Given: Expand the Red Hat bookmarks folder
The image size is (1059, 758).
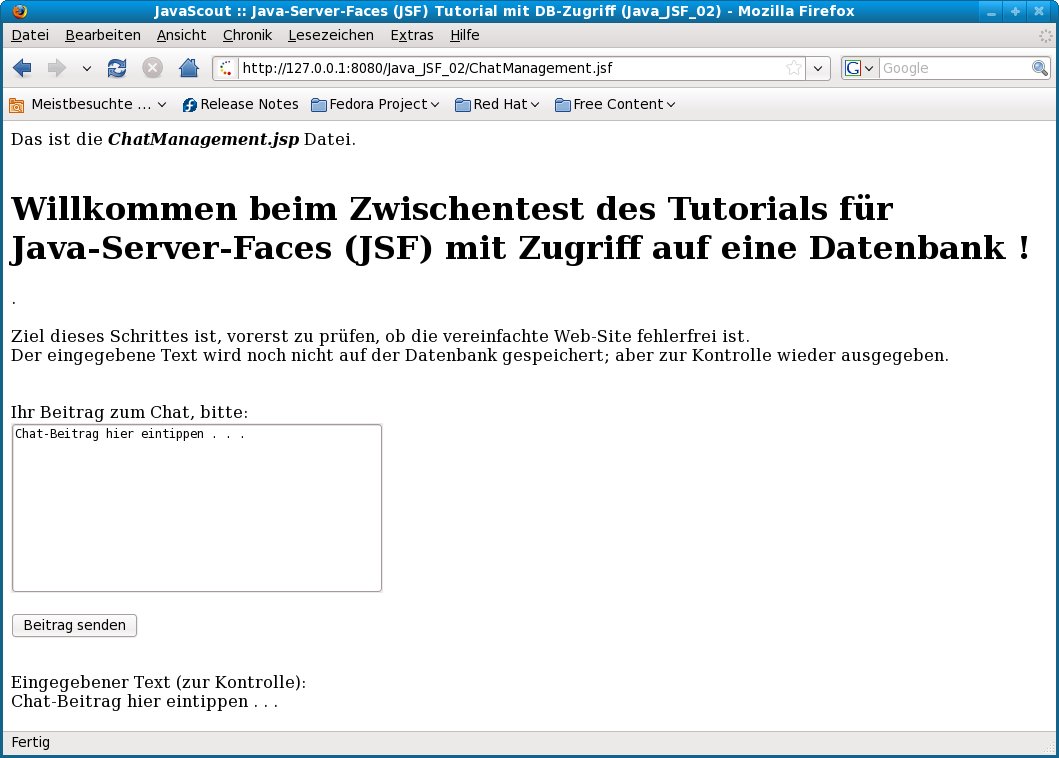Looking at the screenshot, I should pos(497,104).
